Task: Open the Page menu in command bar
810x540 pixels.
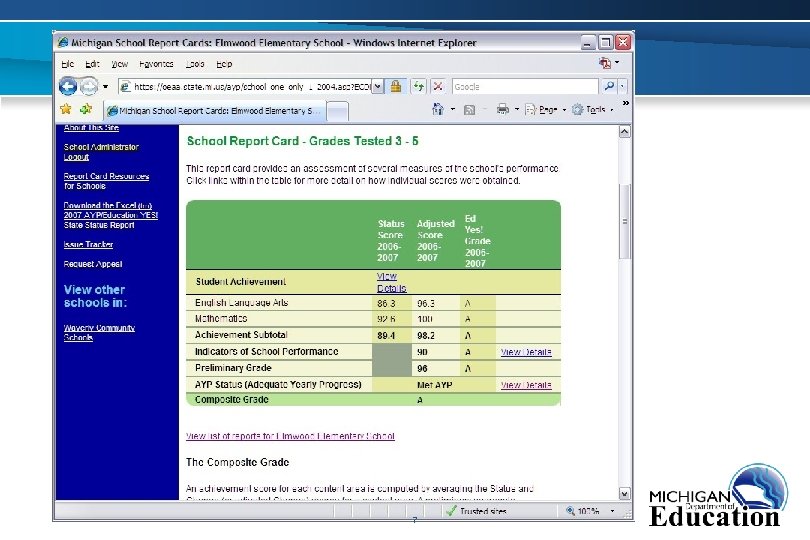Action: [546, 110]
